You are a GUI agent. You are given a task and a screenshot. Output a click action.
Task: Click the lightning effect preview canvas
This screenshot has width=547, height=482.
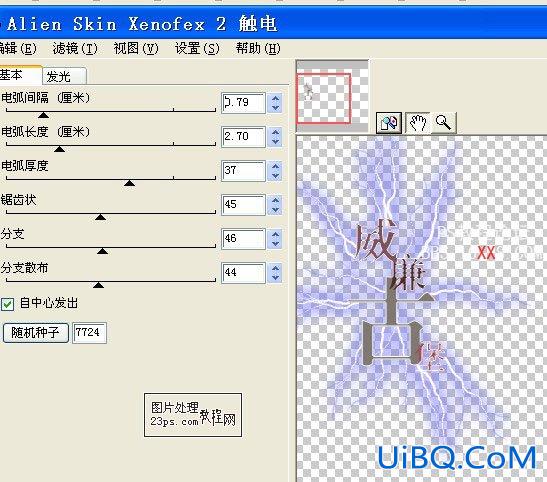421,309
